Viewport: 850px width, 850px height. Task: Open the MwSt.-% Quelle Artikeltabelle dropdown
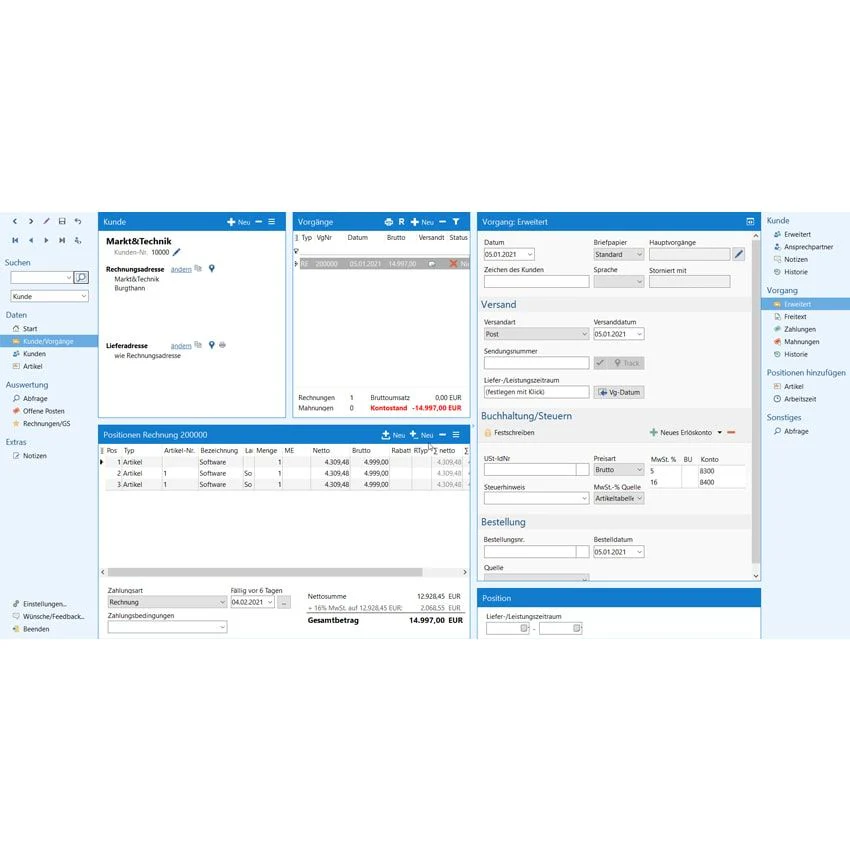pos(639,498)
